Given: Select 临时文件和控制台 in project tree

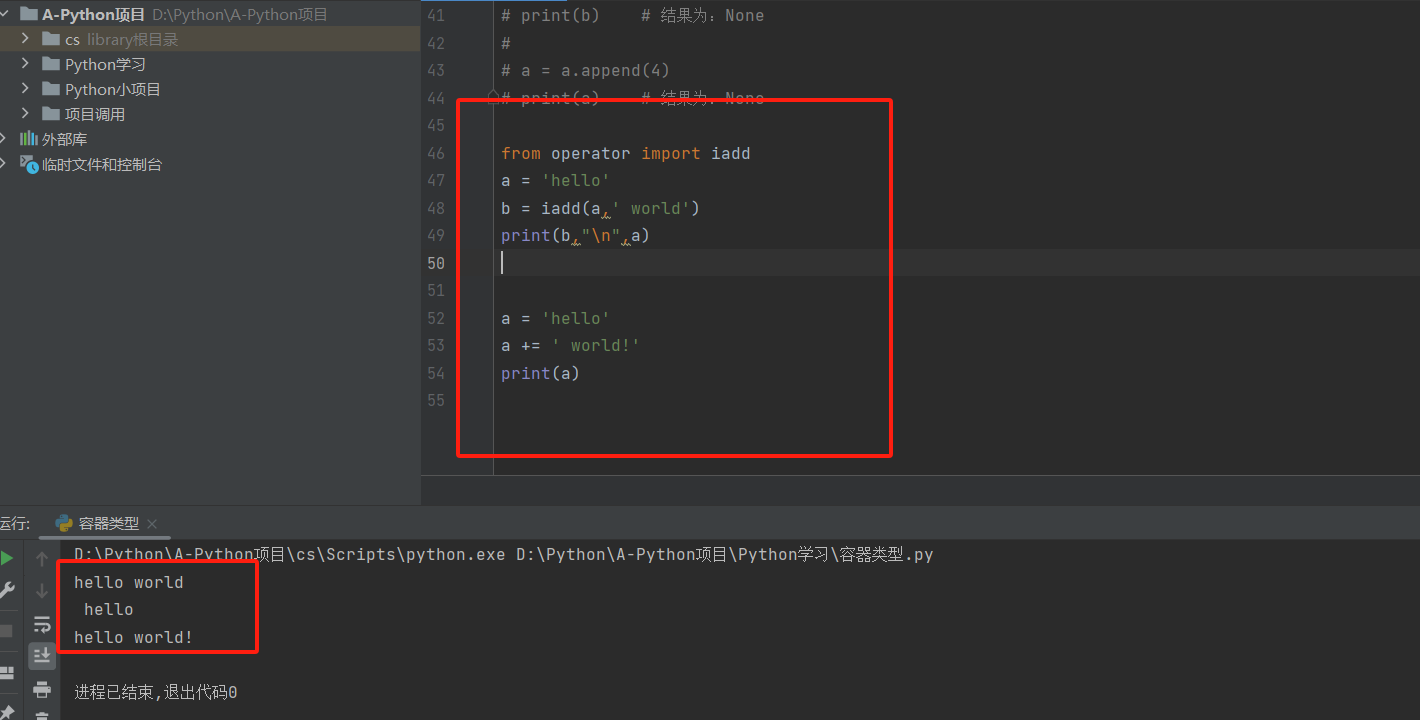Looking at the screenshot, I should tap(101, 164).
